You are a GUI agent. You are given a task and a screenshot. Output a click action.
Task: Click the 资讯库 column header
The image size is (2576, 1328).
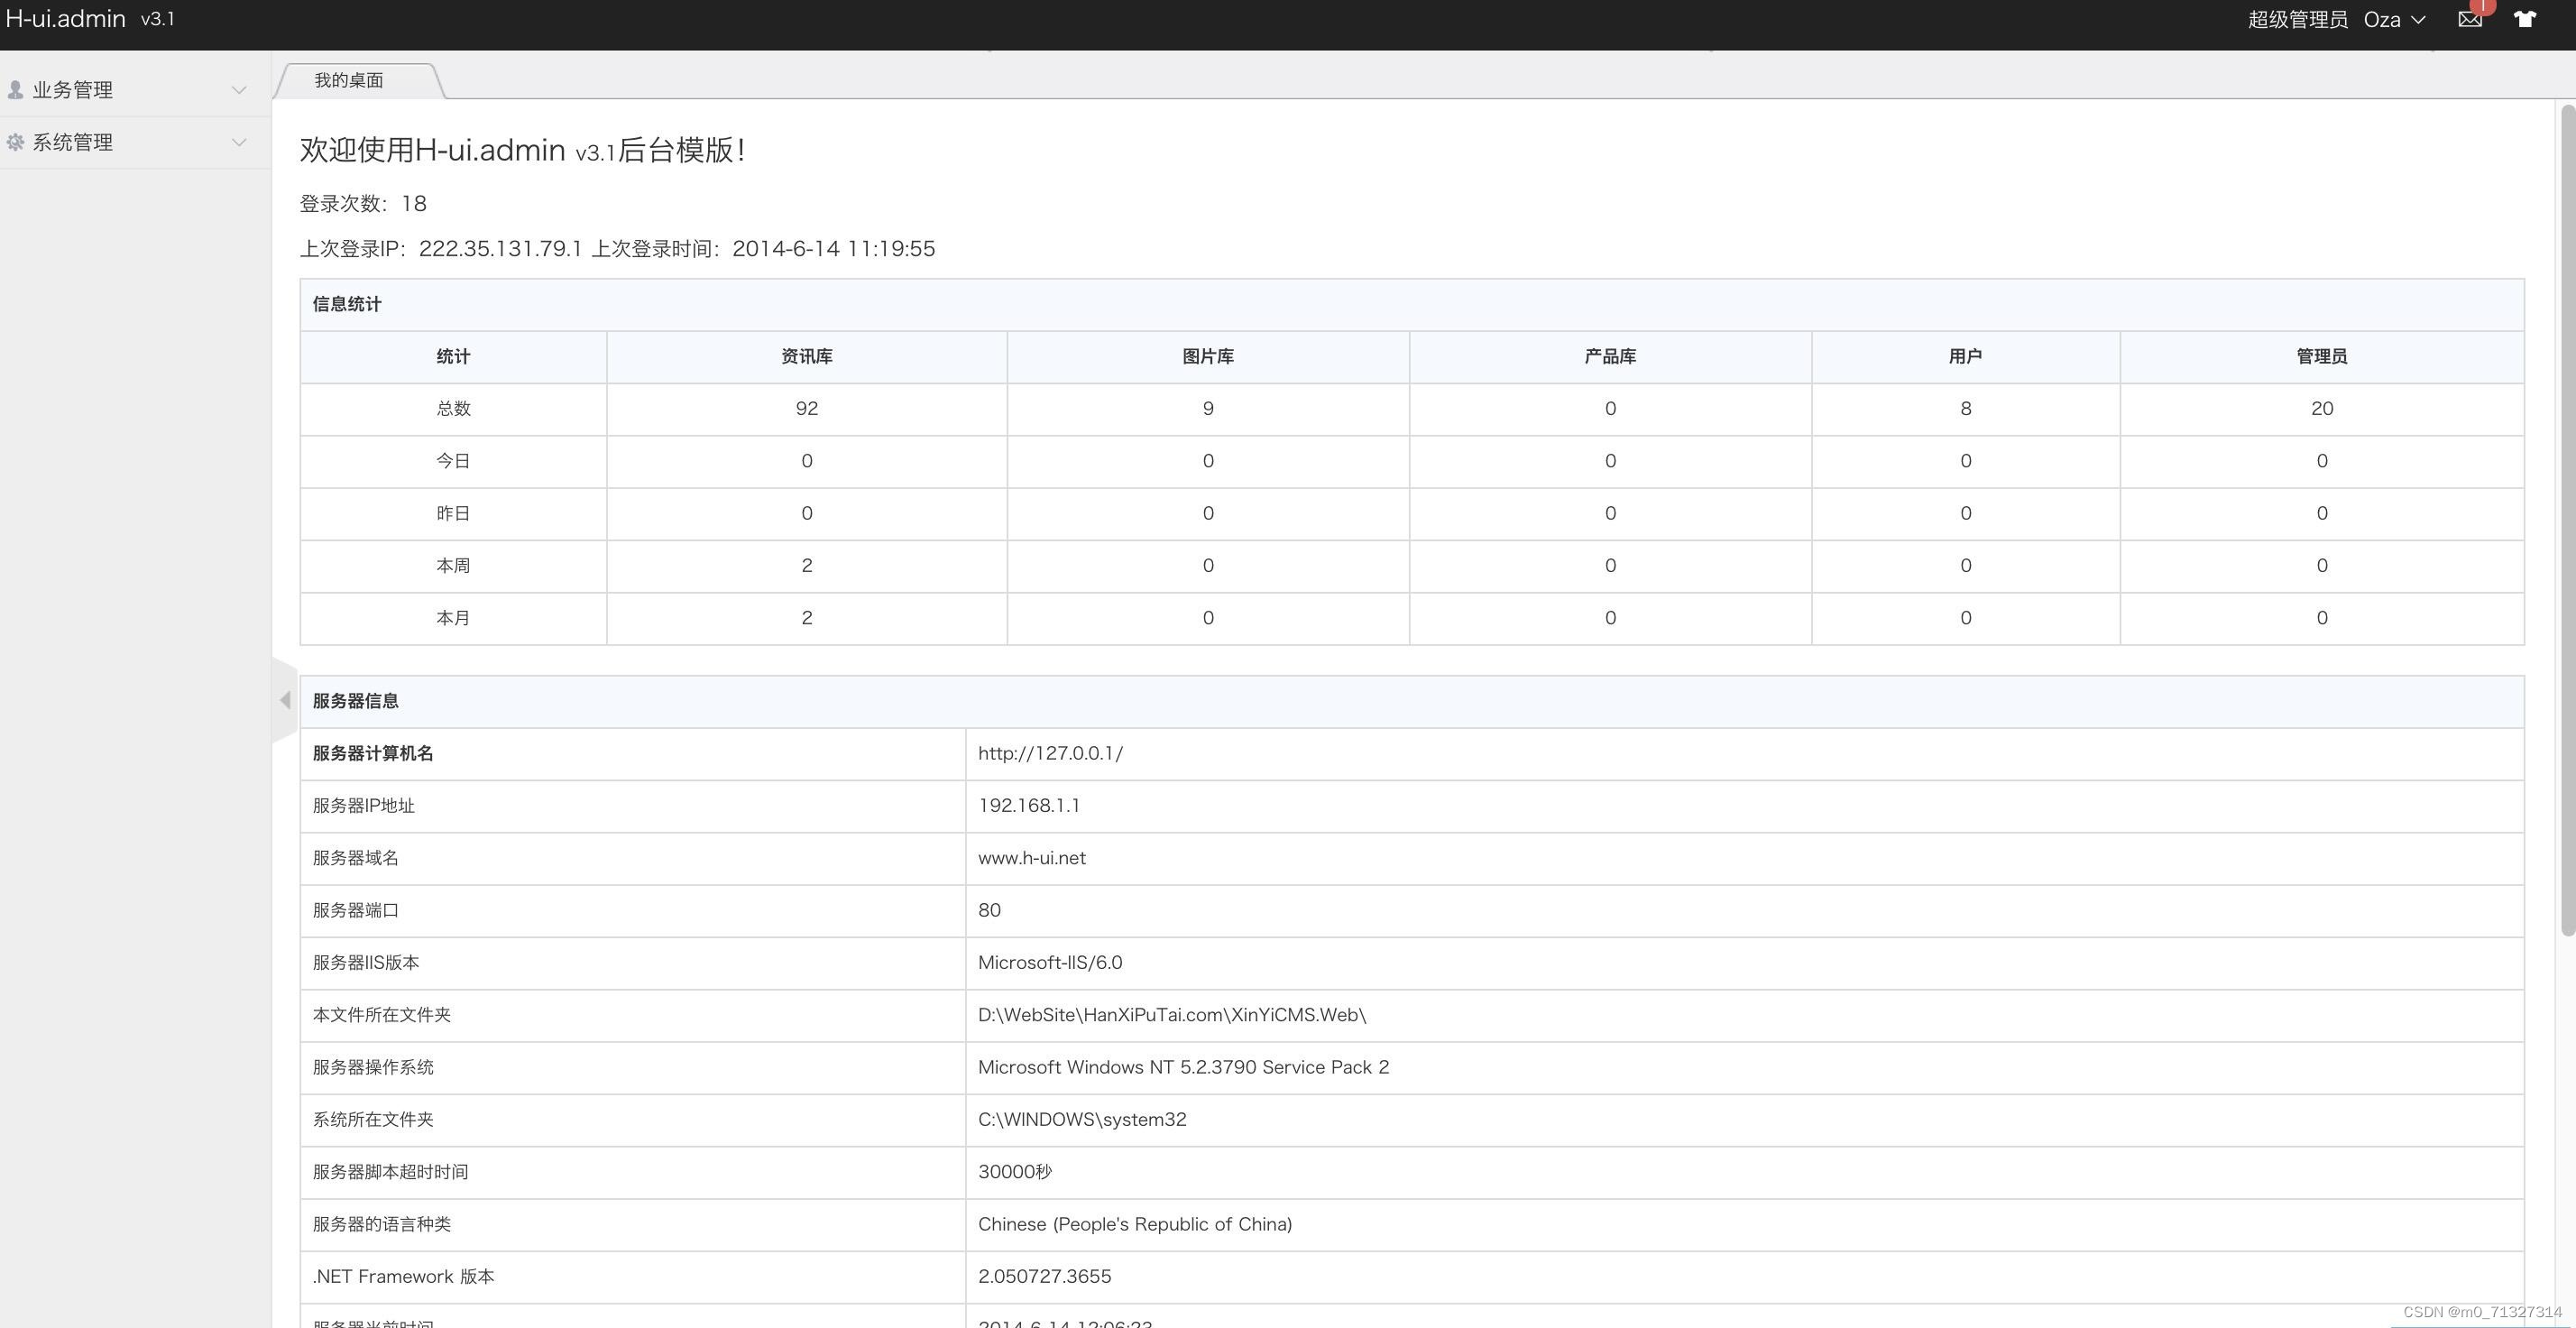(x=806, y=357)
